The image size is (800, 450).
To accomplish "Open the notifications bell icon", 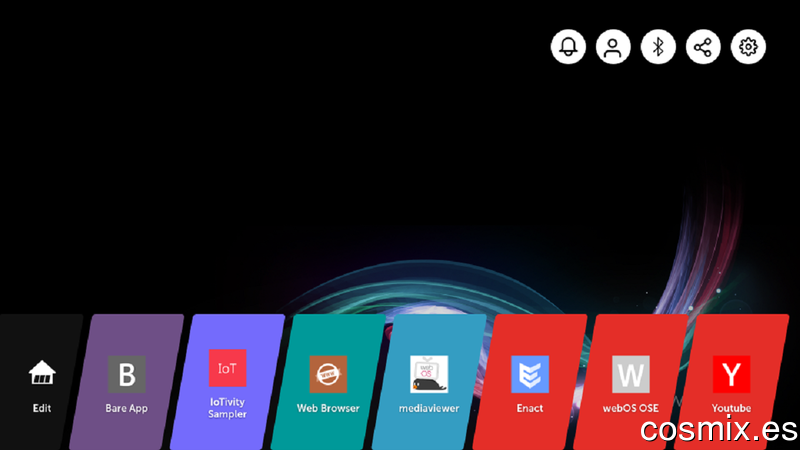I will coord(568,47).
